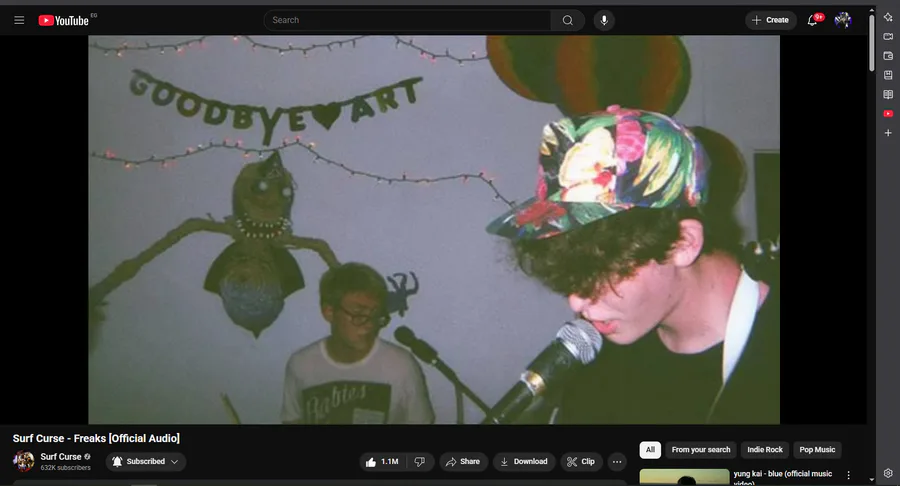Open the sidebar save disk icon

pos(888,75)
